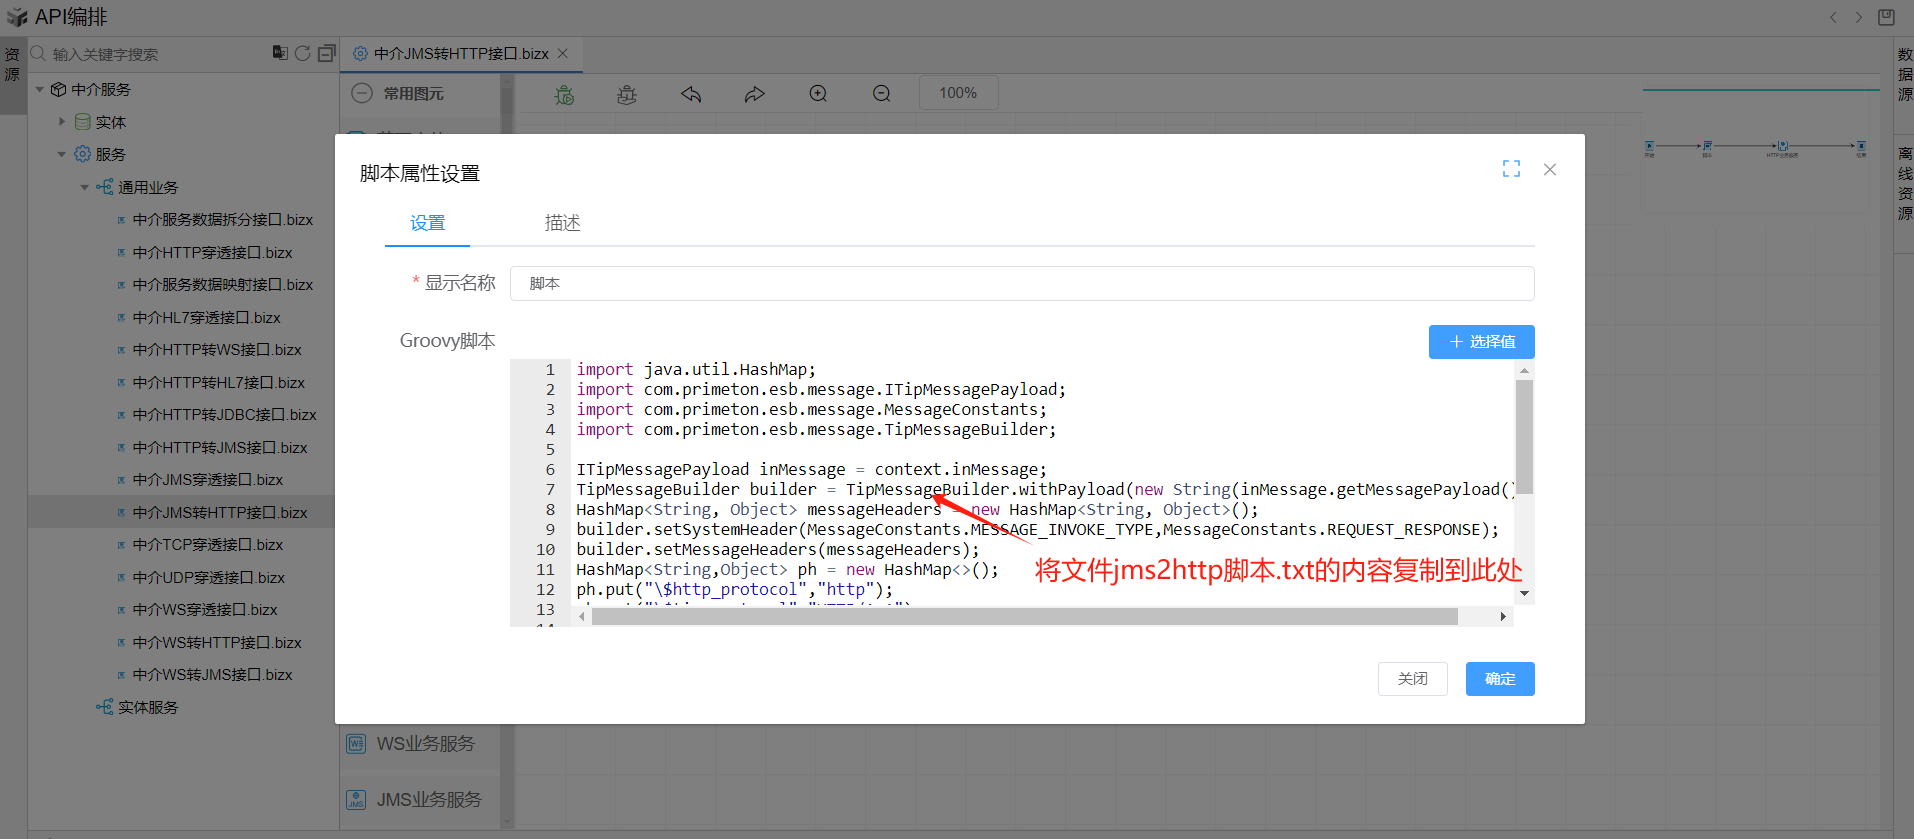Click the green debug run bug icon
The image size is (1914, 839).
click(565, 94)
